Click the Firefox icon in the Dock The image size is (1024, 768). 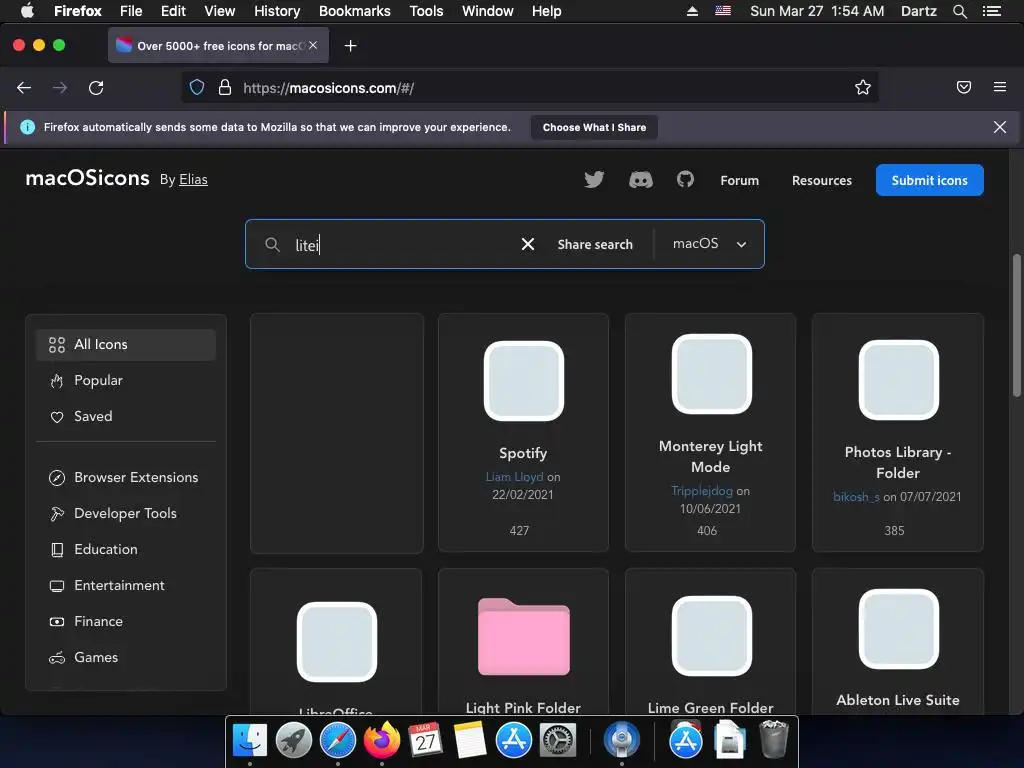[382, 741]
